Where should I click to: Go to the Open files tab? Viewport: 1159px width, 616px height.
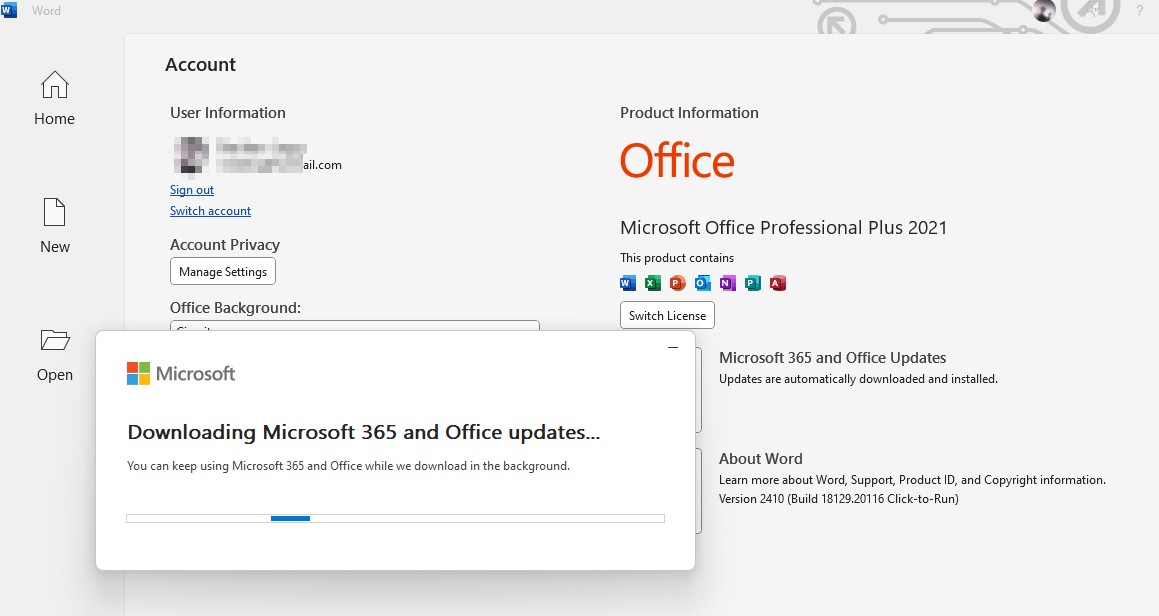click(54, 355)
